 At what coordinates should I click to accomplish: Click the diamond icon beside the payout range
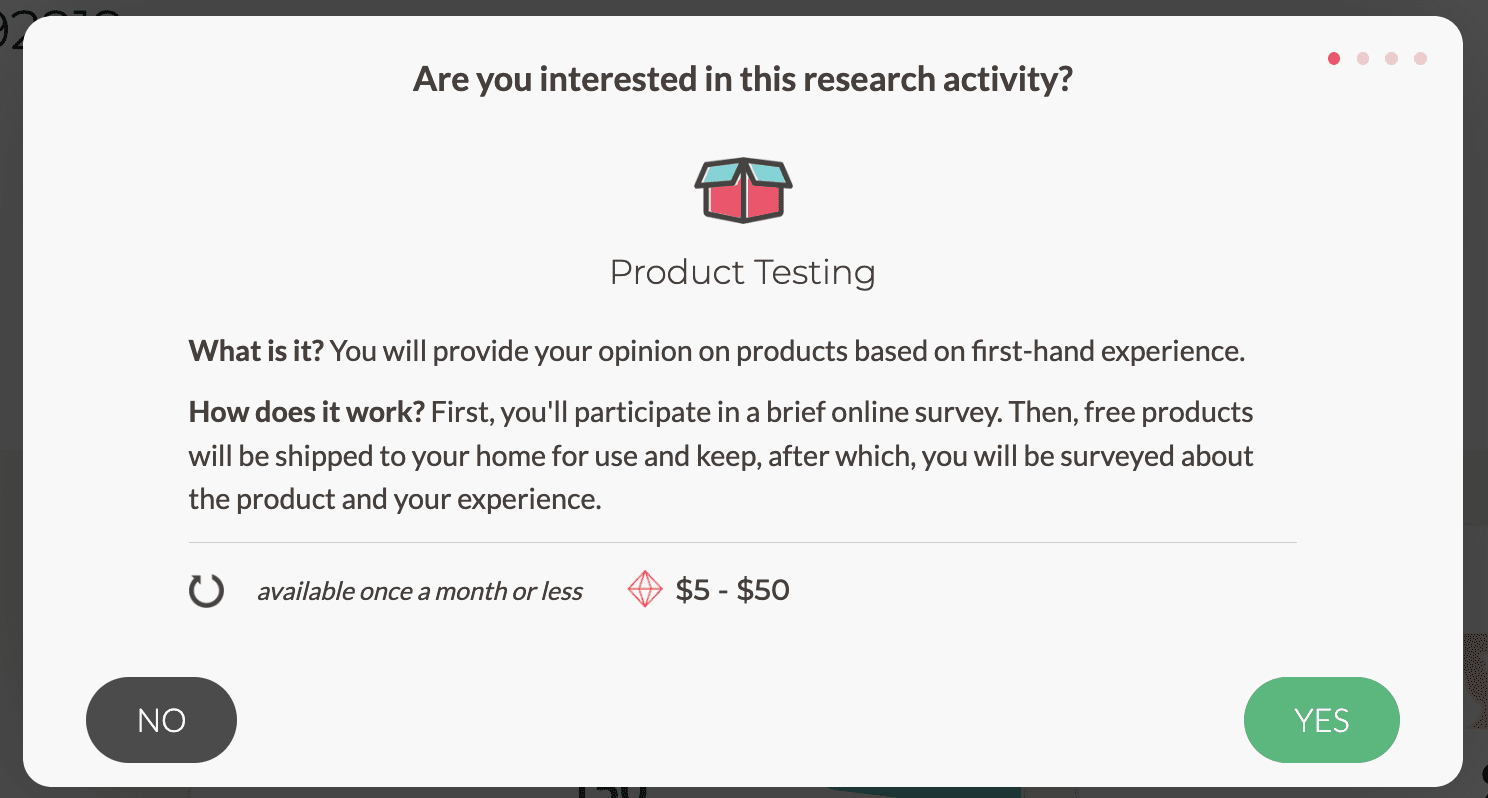tap(645, 589)
